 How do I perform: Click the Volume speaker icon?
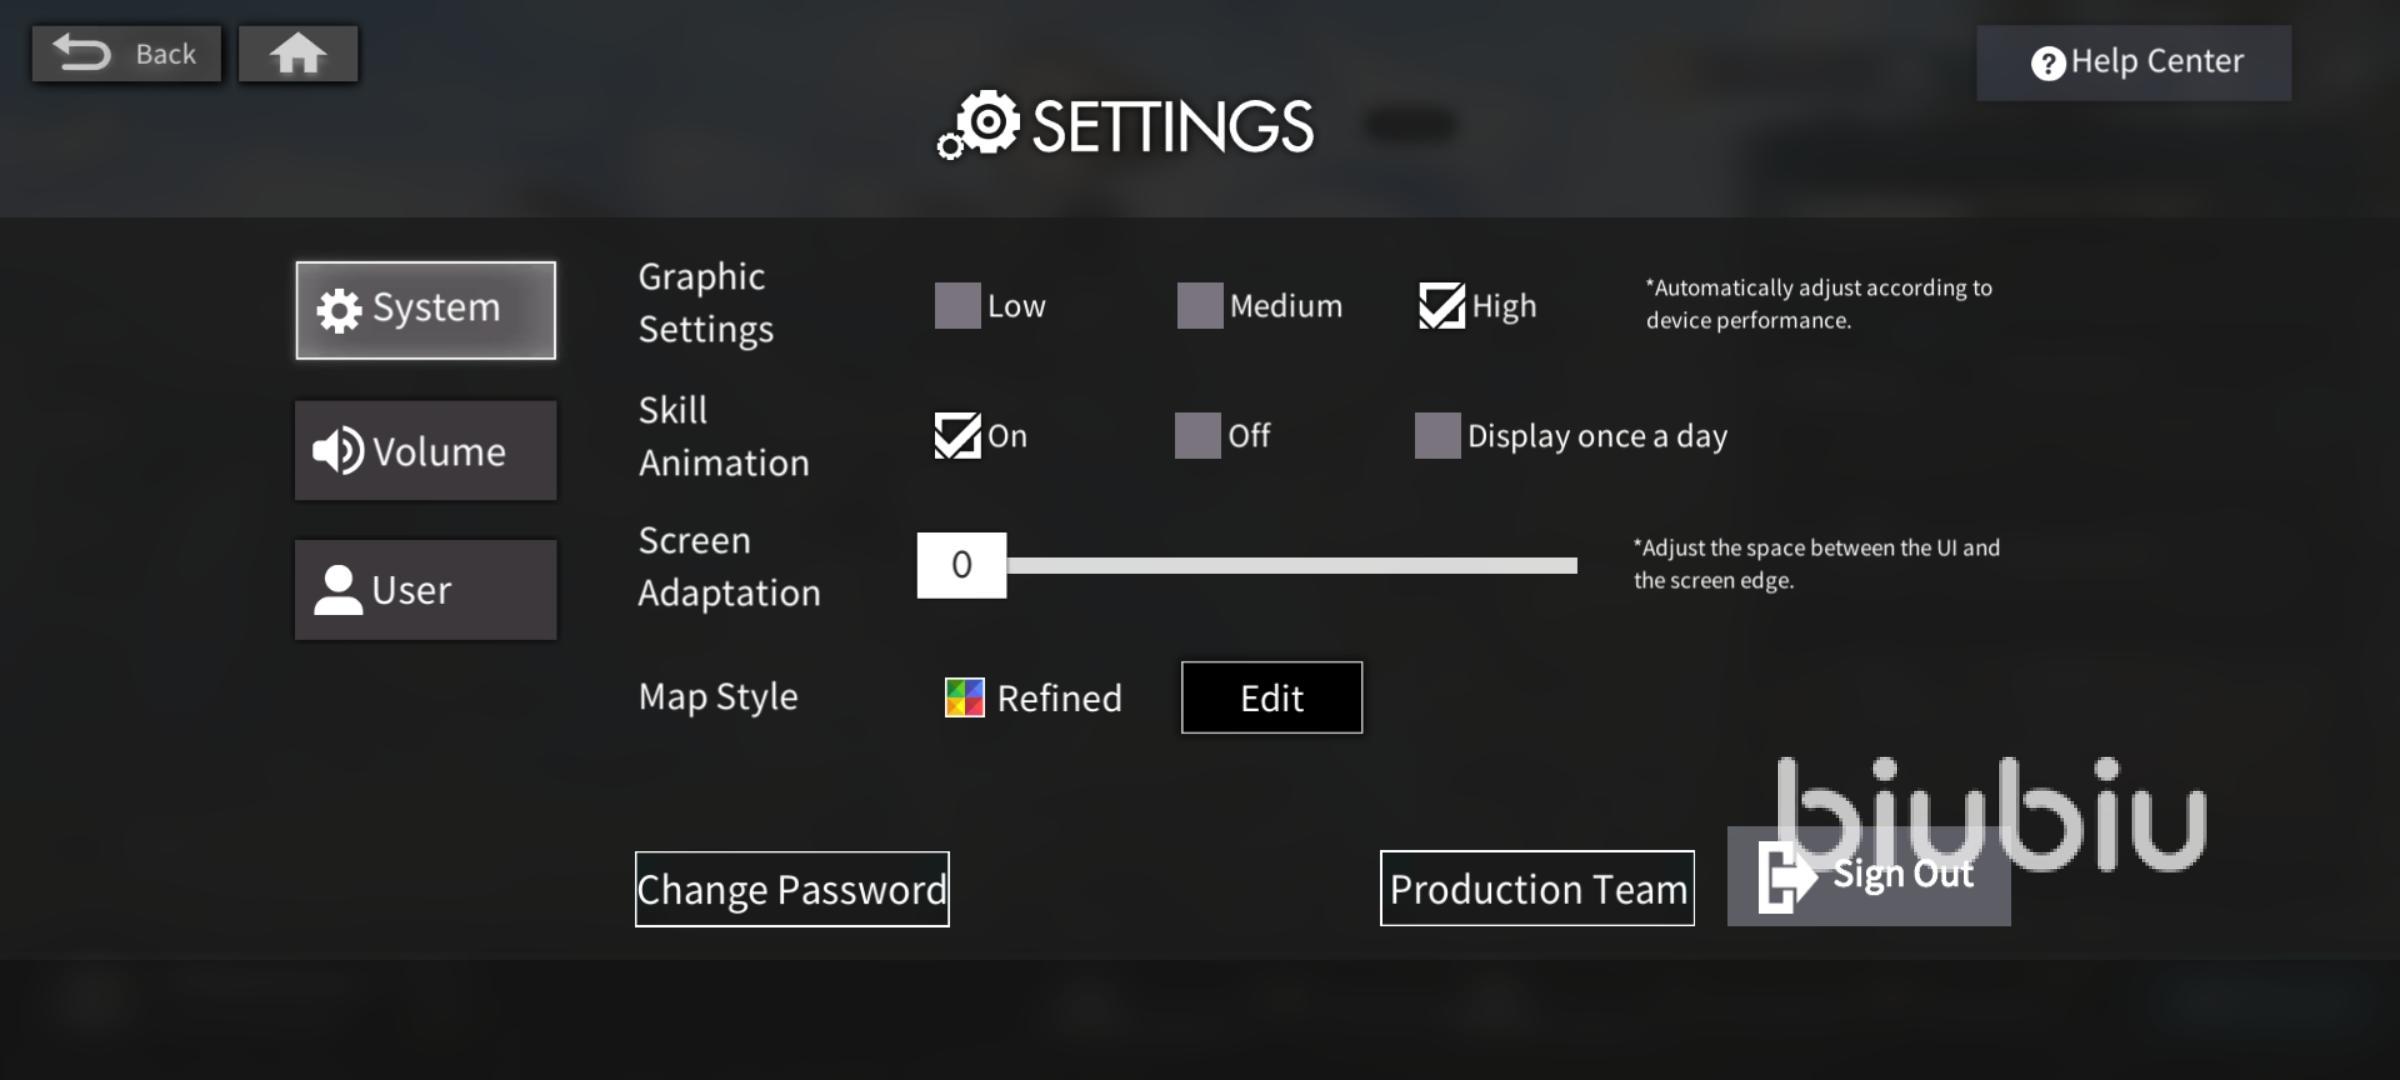pos(338,451)
